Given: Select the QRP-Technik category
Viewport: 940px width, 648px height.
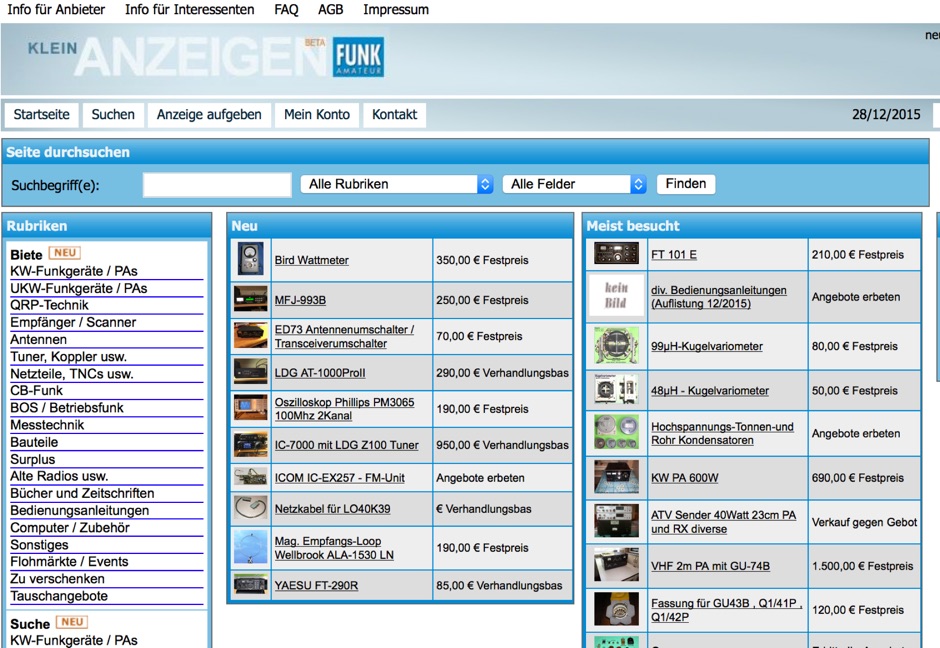Looking at the screenshot, I should click(x=49, y=305).
